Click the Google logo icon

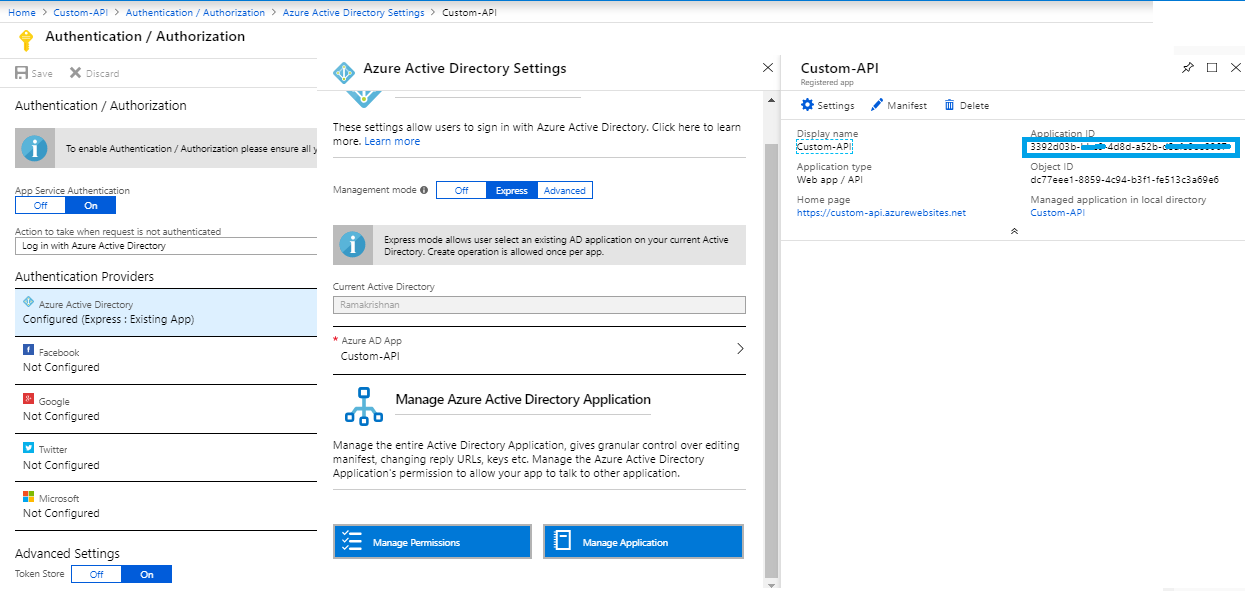coord(28,400)
